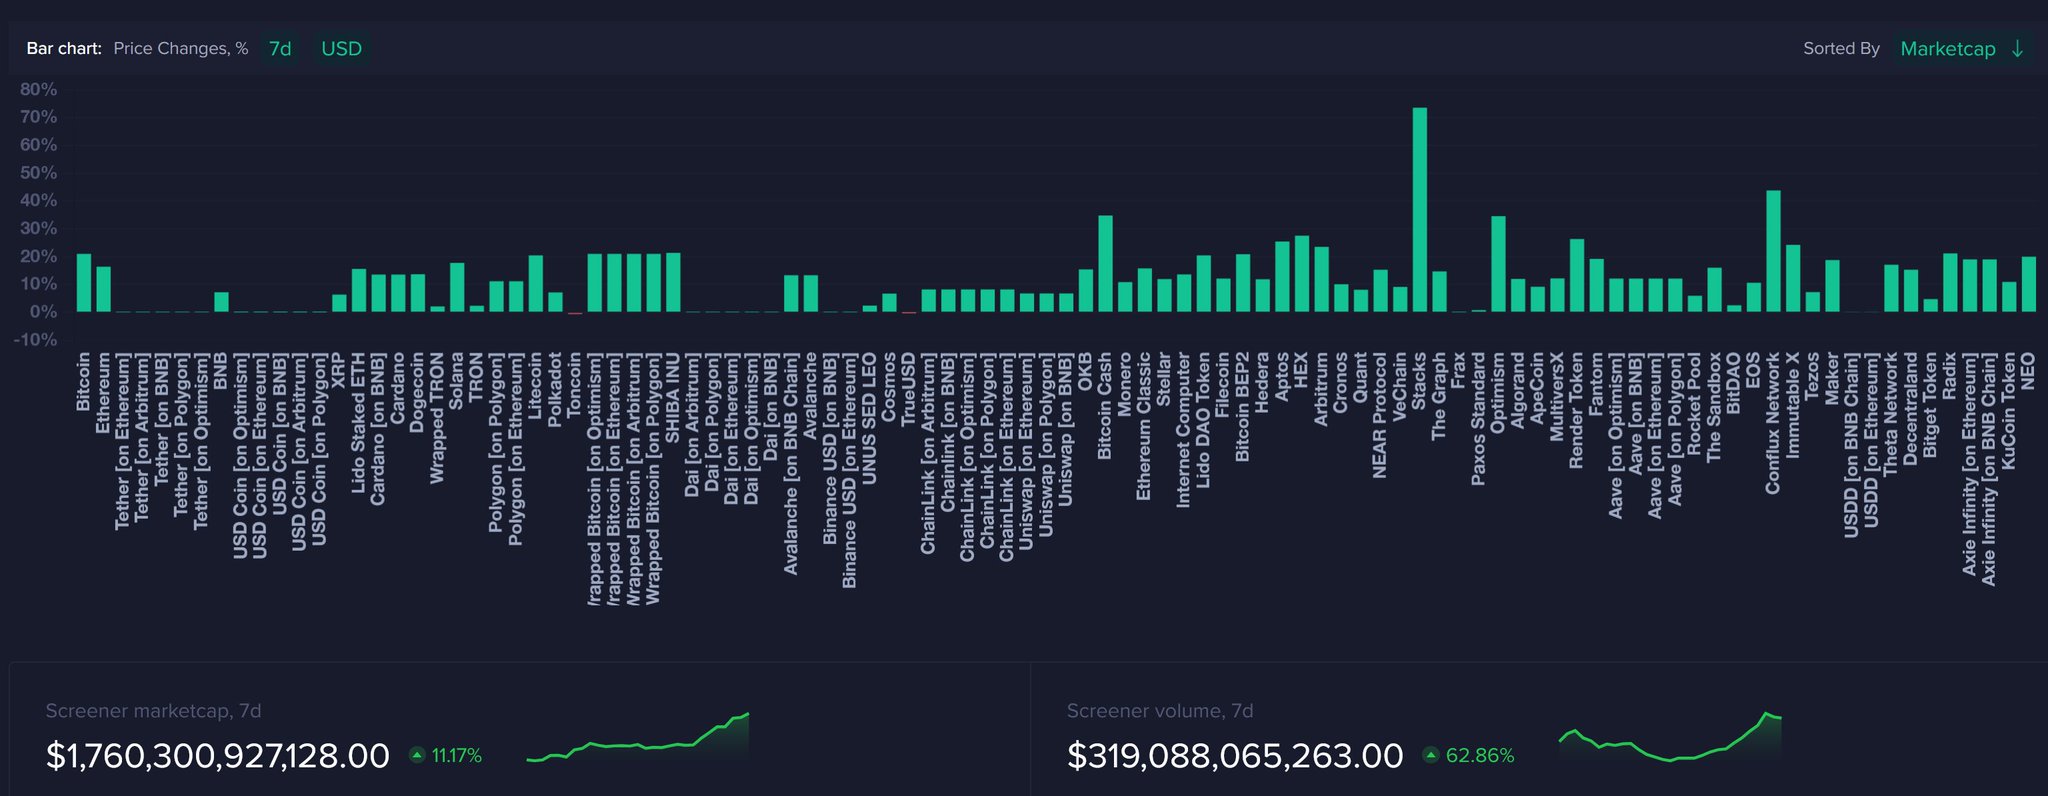Toggle sort direction with the down arrow
This screenshot has width=2048, height=796.
(x=2018, y=49)
